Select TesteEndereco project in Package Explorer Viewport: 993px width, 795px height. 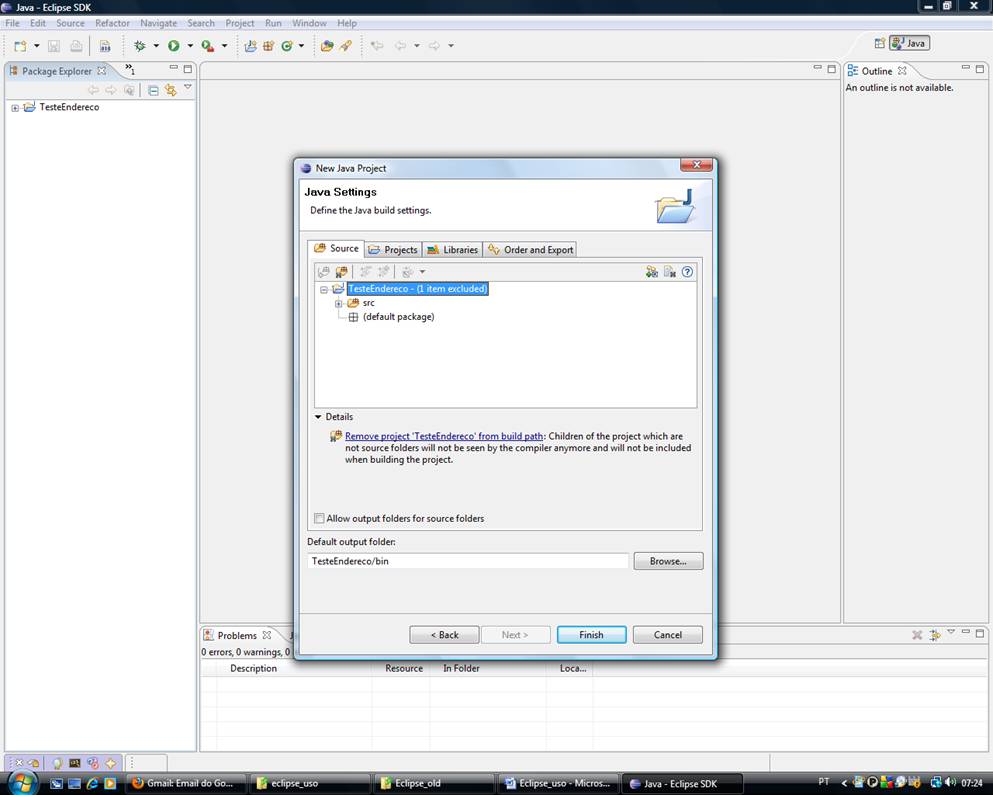click(69, 107)
